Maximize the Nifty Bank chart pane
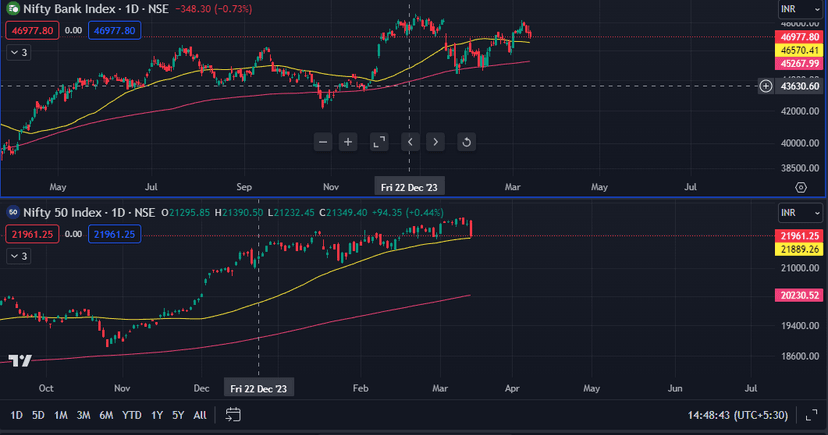 click(x=378, y=142)
